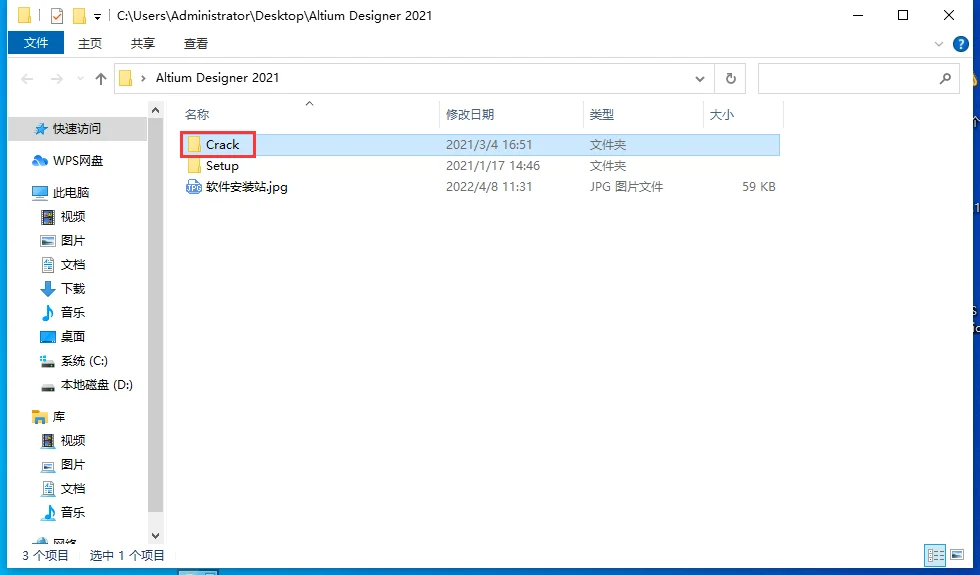Viewport: 980px width, 575px height.
Task: Click the 59 KB size cell
Action: (x=759, y=186)
